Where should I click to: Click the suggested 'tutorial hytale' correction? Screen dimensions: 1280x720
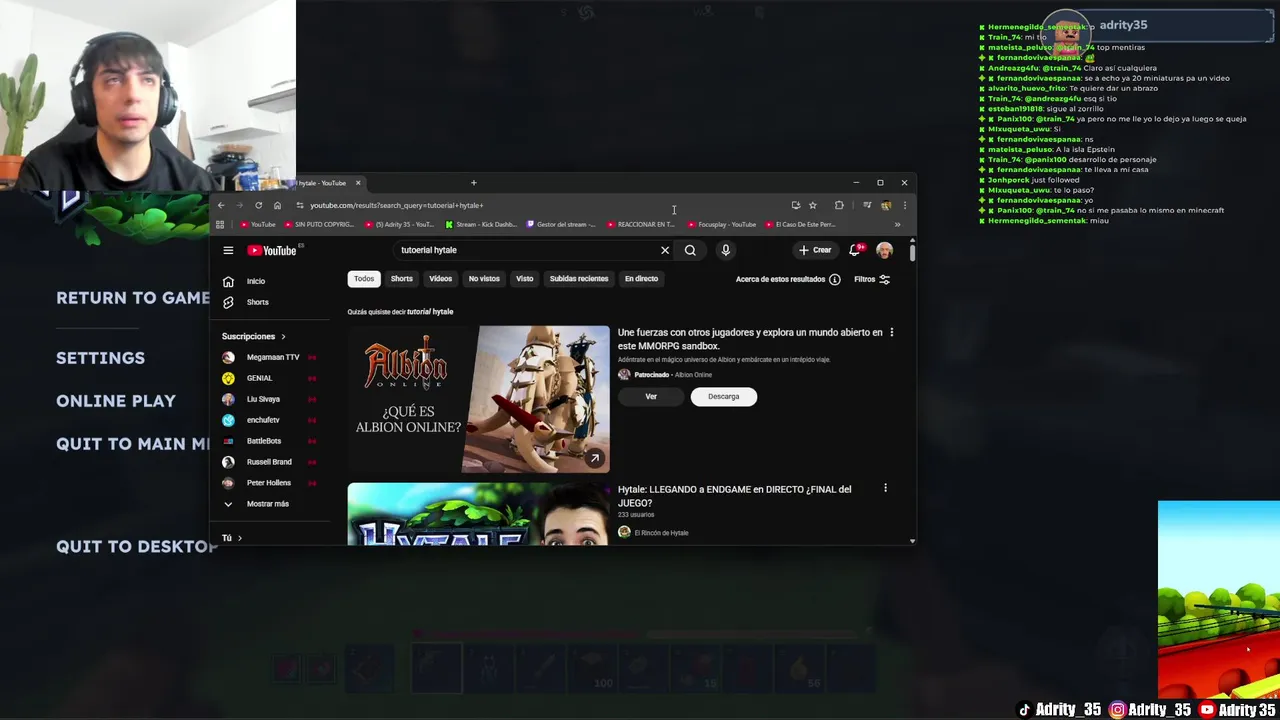click(x=430, y=312)
